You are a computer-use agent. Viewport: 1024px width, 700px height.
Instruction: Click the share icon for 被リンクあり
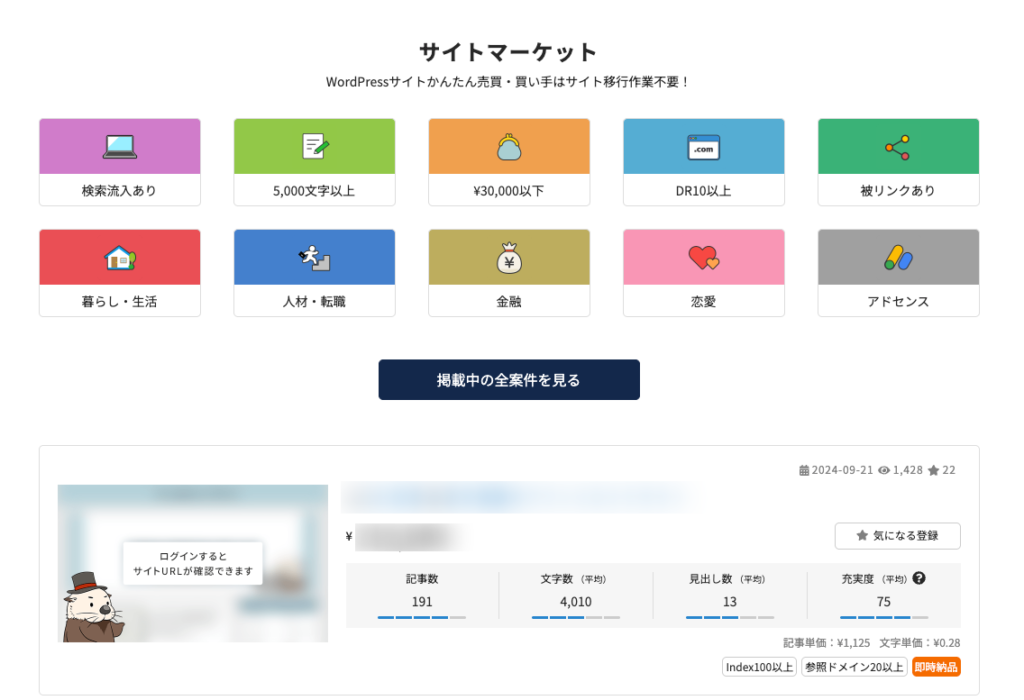898,147
